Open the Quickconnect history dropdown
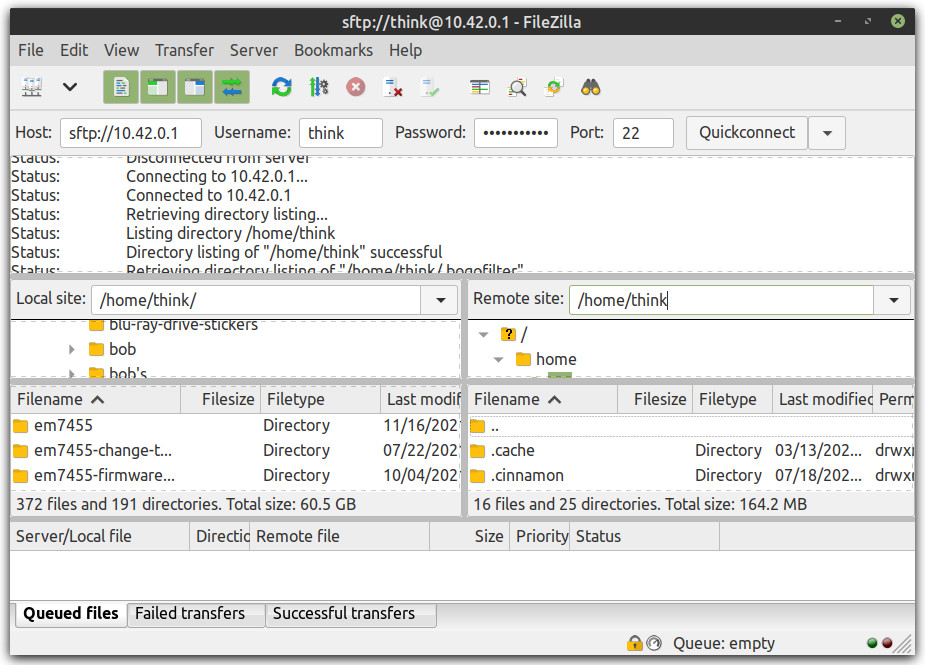The height and width of the screenshot is (665, 925). pyautogui.click(x=827, y=133)
